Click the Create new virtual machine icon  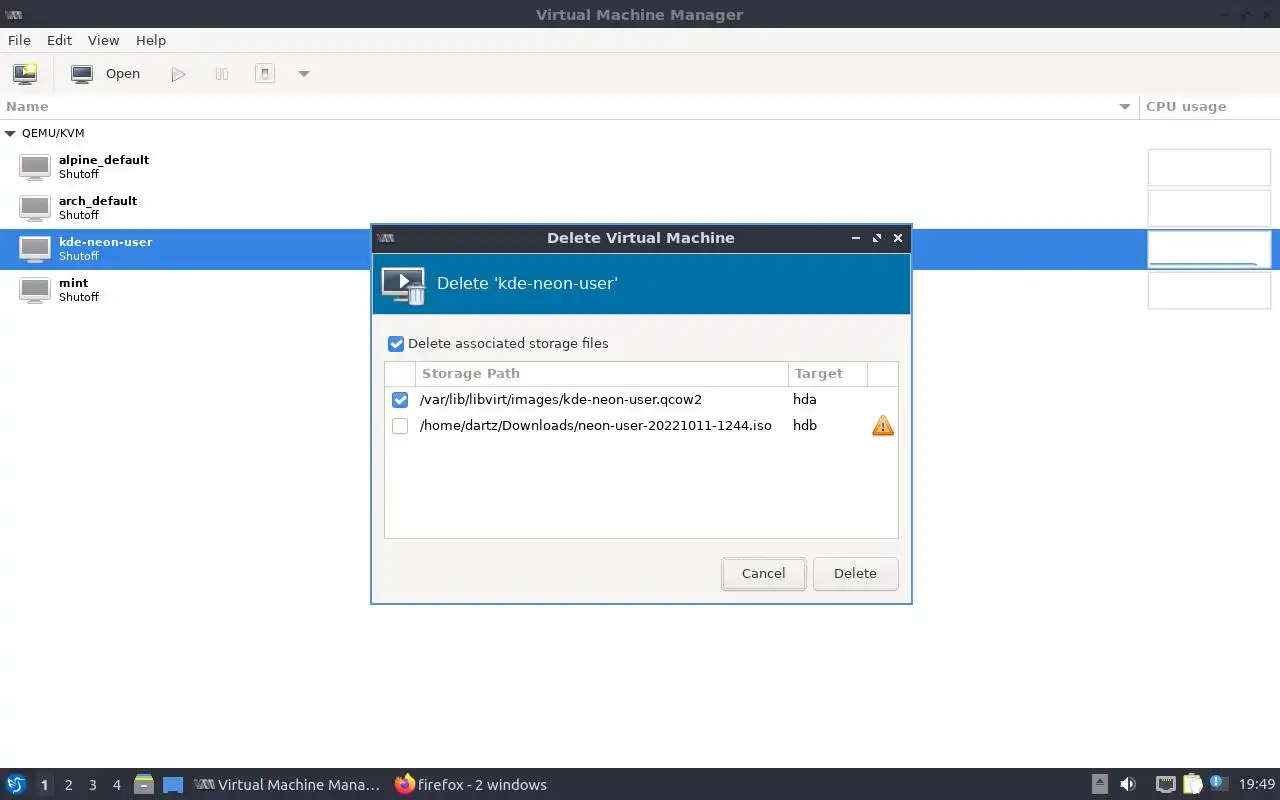coord(25,73)
